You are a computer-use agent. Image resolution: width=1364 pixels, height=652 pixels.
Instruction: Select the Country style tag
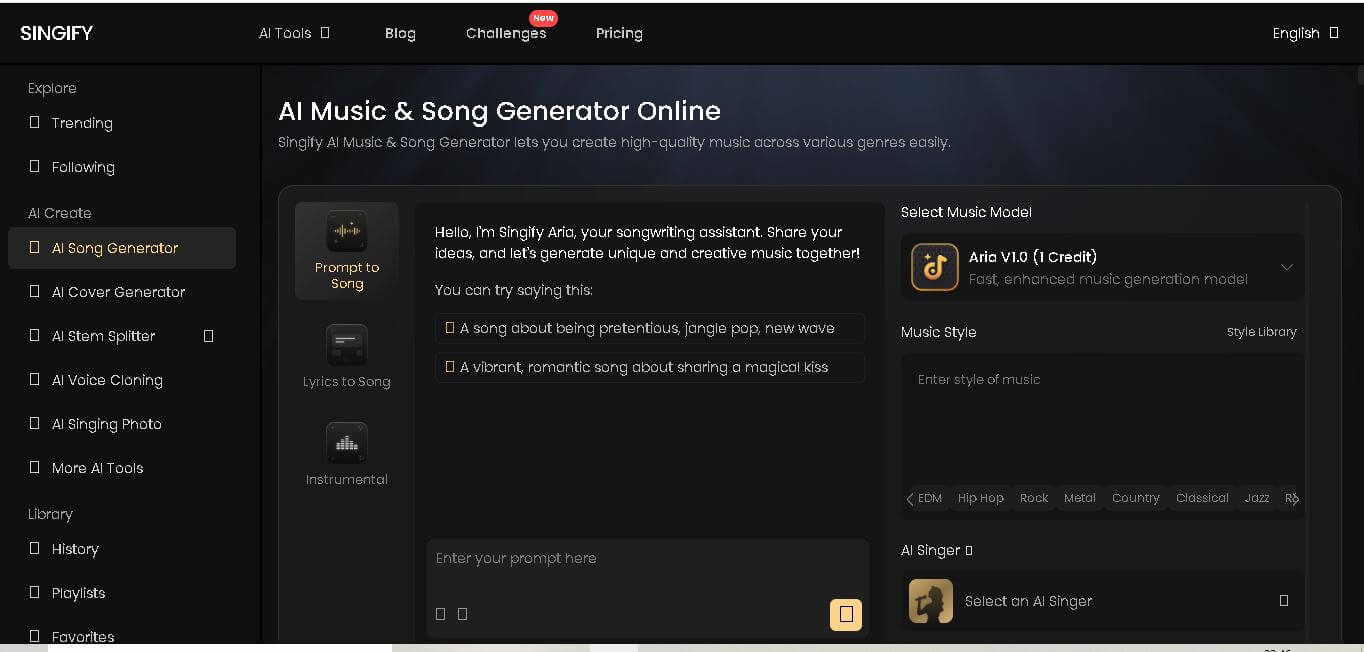[1136, 498]
